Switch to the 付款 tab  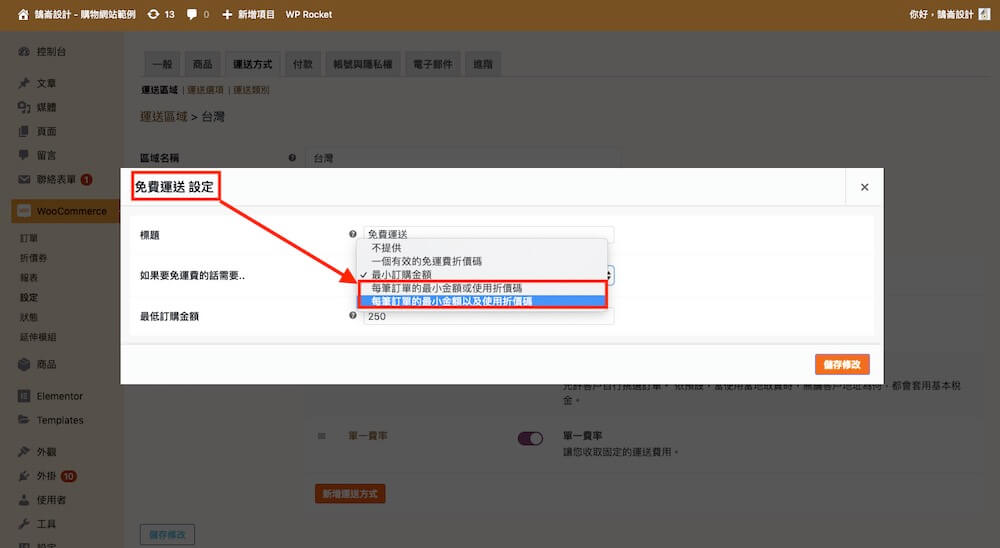303,64
